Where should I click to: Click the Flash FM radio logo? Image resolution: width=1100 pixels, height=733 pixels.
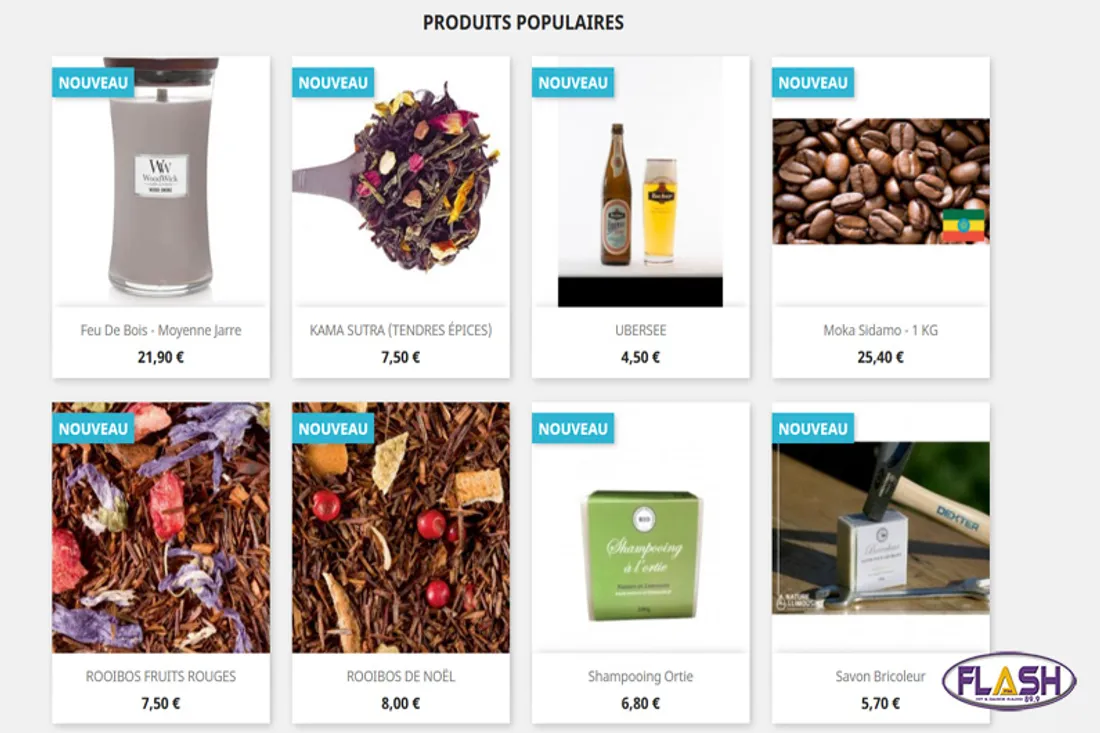1009,680
